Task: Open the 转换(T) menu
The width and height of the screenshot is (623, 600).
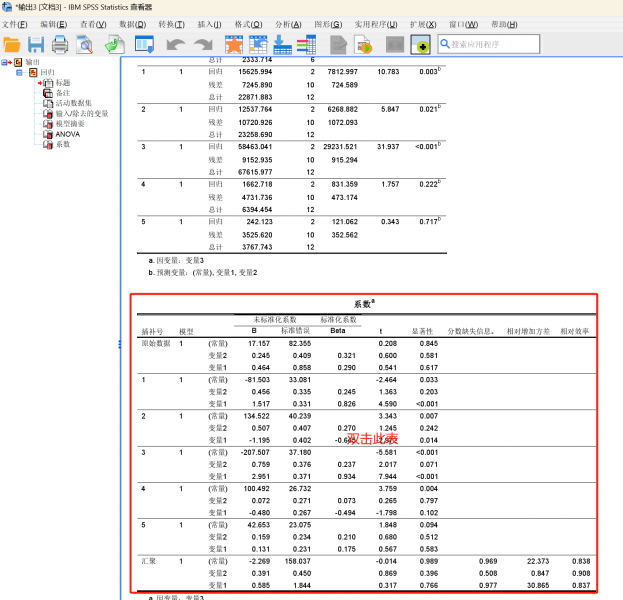Action: [172, 25]
